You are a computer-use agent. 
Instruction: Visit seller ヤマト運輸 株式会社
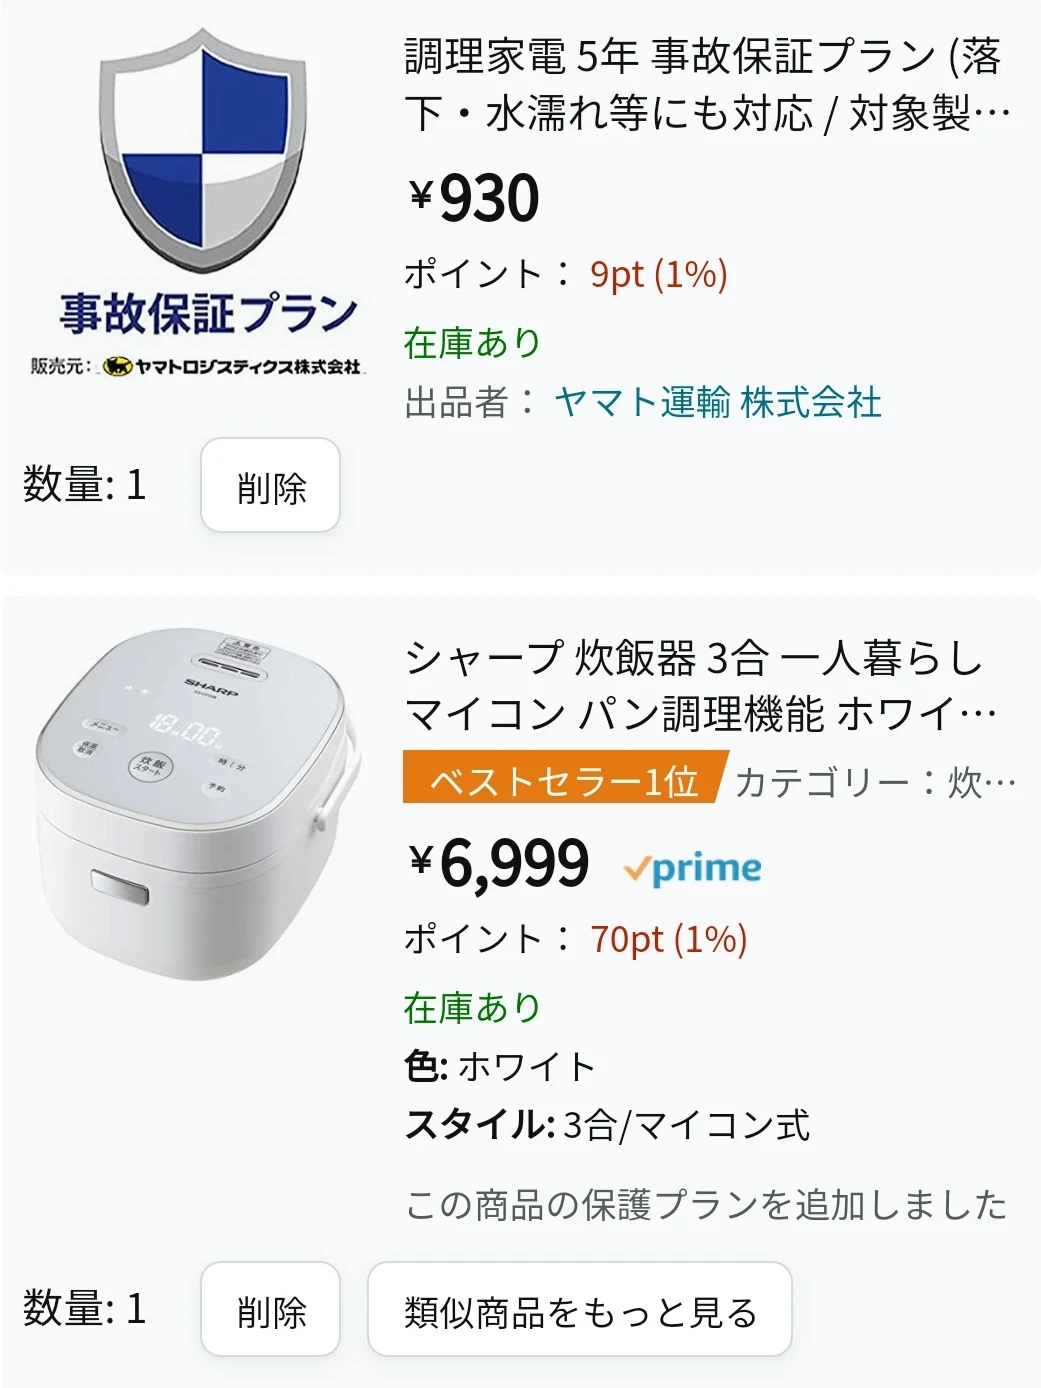click(x=718, y=402)
